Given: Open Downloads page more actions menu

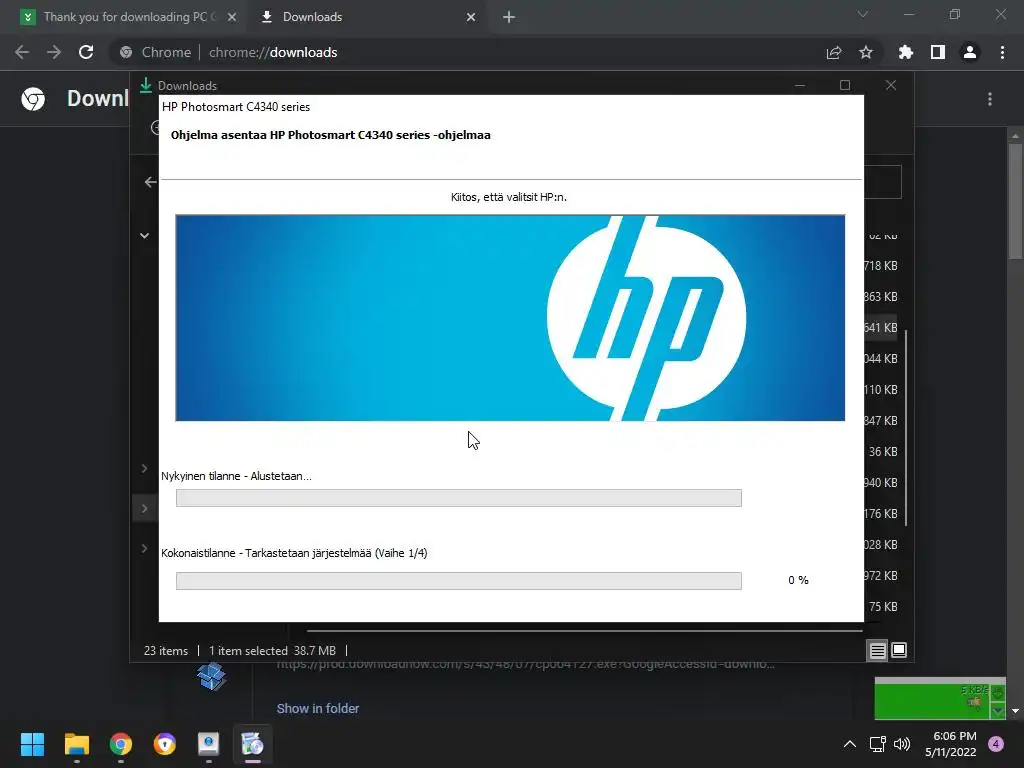Looking at the screenshot, I should (989, 99).
